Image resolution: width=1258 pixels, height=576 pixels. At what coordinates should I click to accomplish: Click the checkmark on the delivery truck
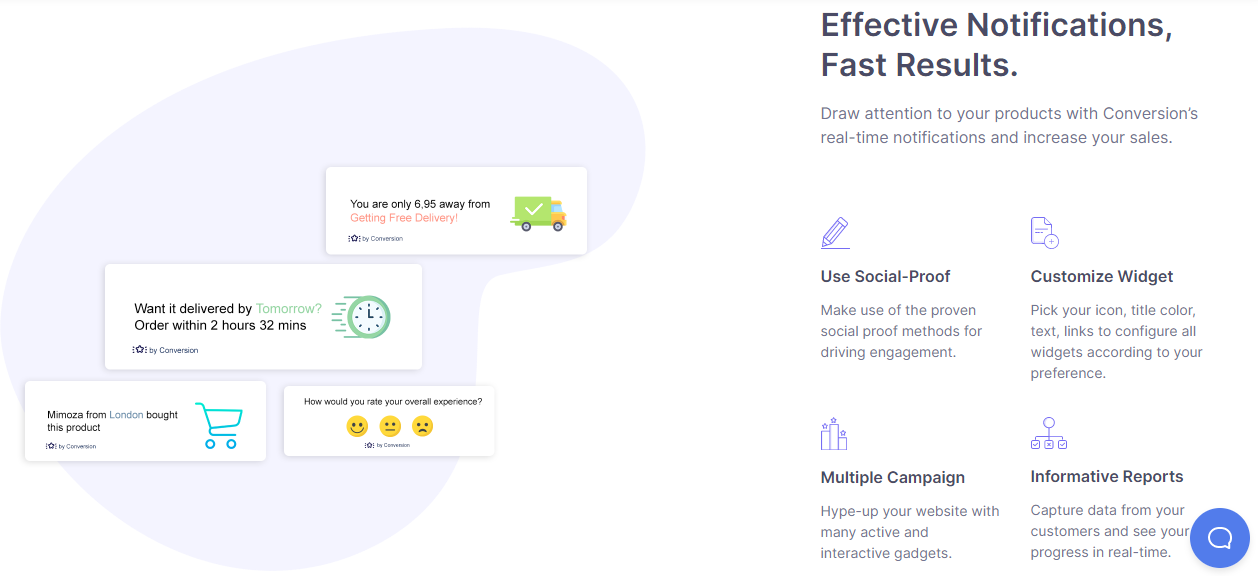click(x=533, y=208)
